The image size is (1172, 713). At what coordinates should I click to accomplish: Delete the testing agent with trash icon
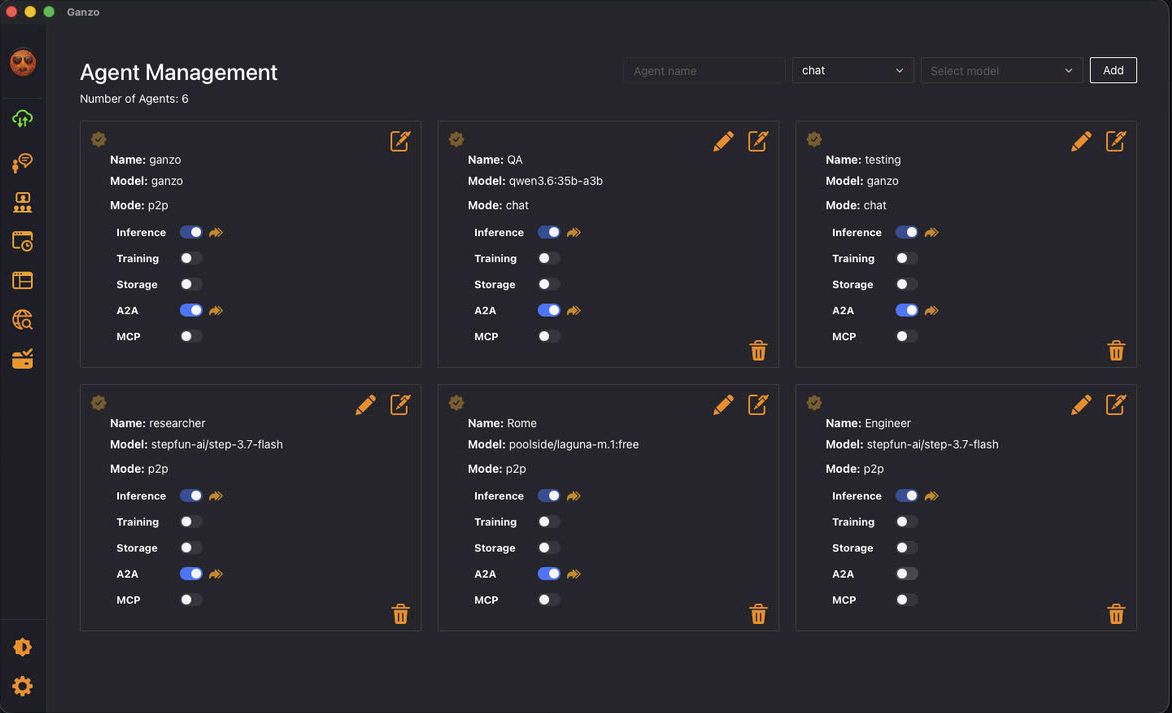(1116, 351)
